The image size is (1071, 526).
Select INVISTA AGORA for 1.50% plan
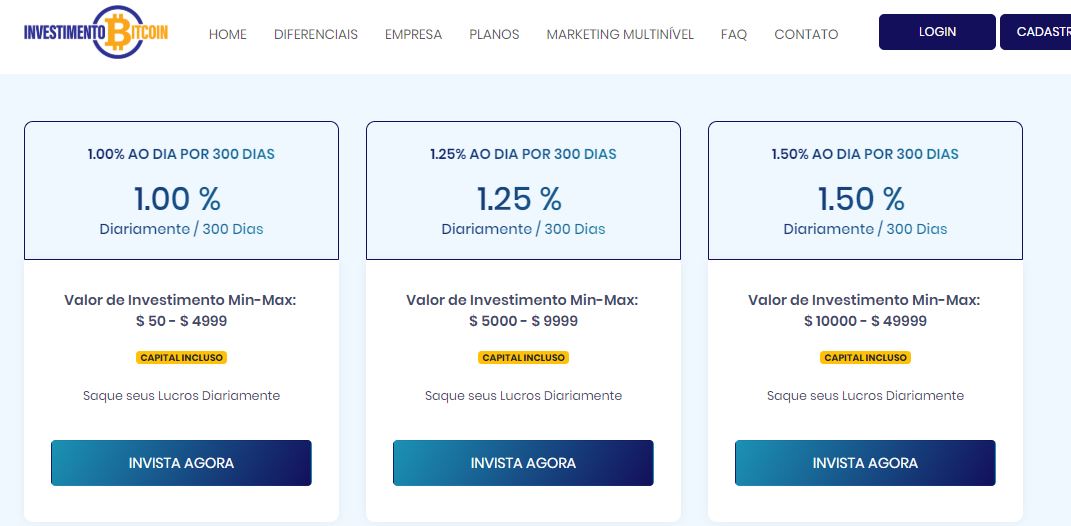click(865, 463)
